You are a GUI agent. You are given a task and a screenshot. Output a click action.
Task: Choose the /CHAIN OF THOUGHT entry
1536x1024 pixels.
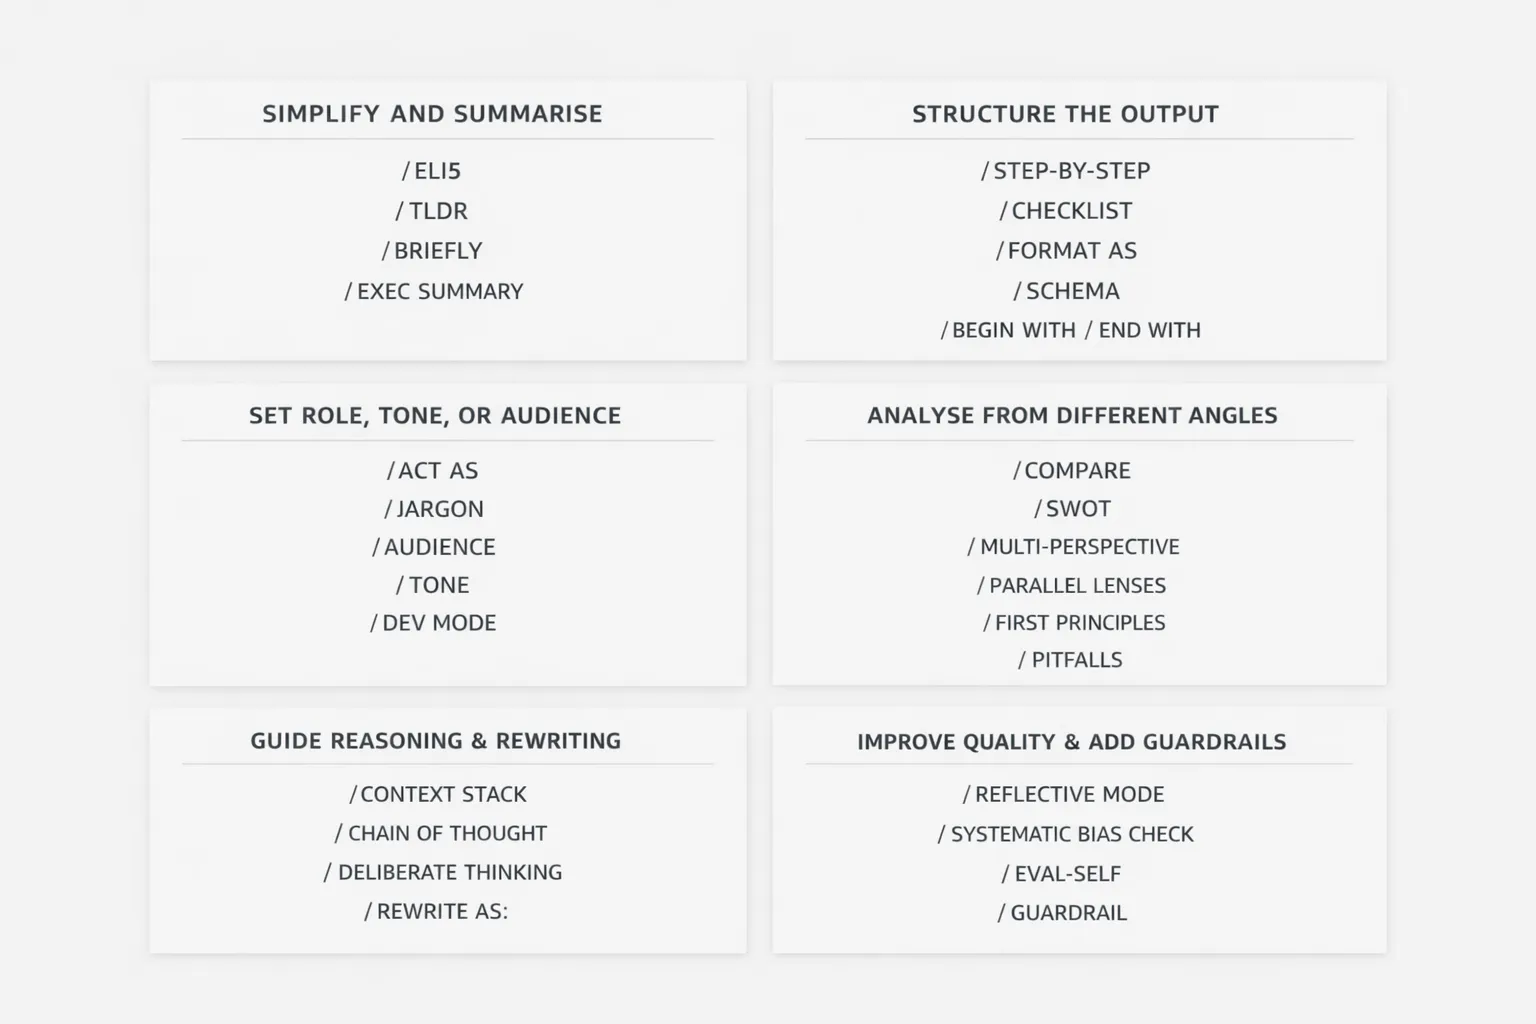coord(441,833)
